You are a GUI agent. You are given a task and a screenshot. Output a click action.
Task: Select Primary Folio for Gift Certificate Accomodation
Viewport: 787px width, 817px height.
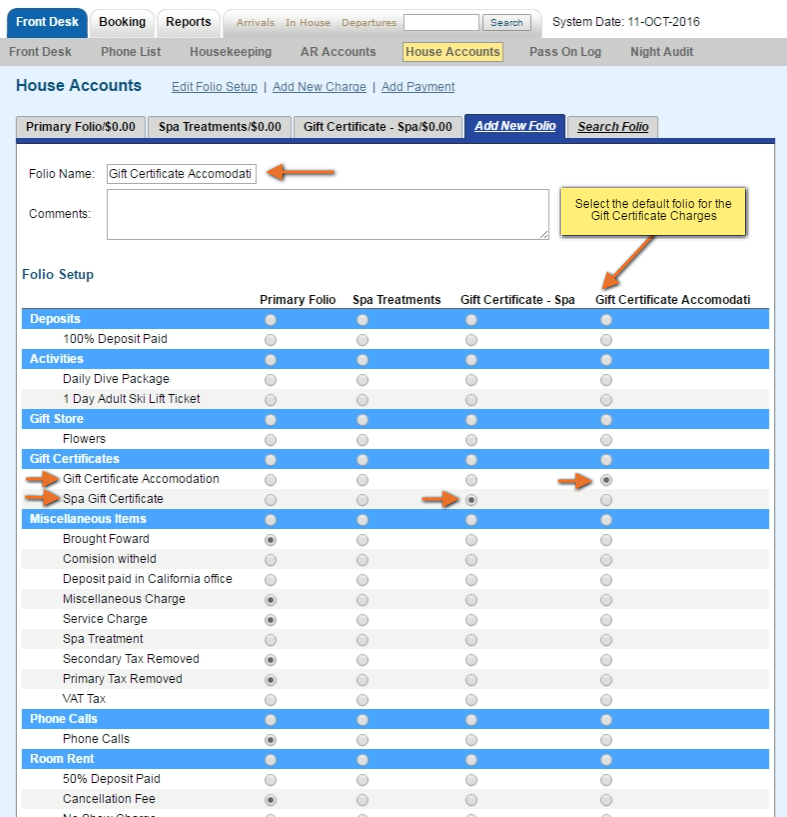point(270,480)
